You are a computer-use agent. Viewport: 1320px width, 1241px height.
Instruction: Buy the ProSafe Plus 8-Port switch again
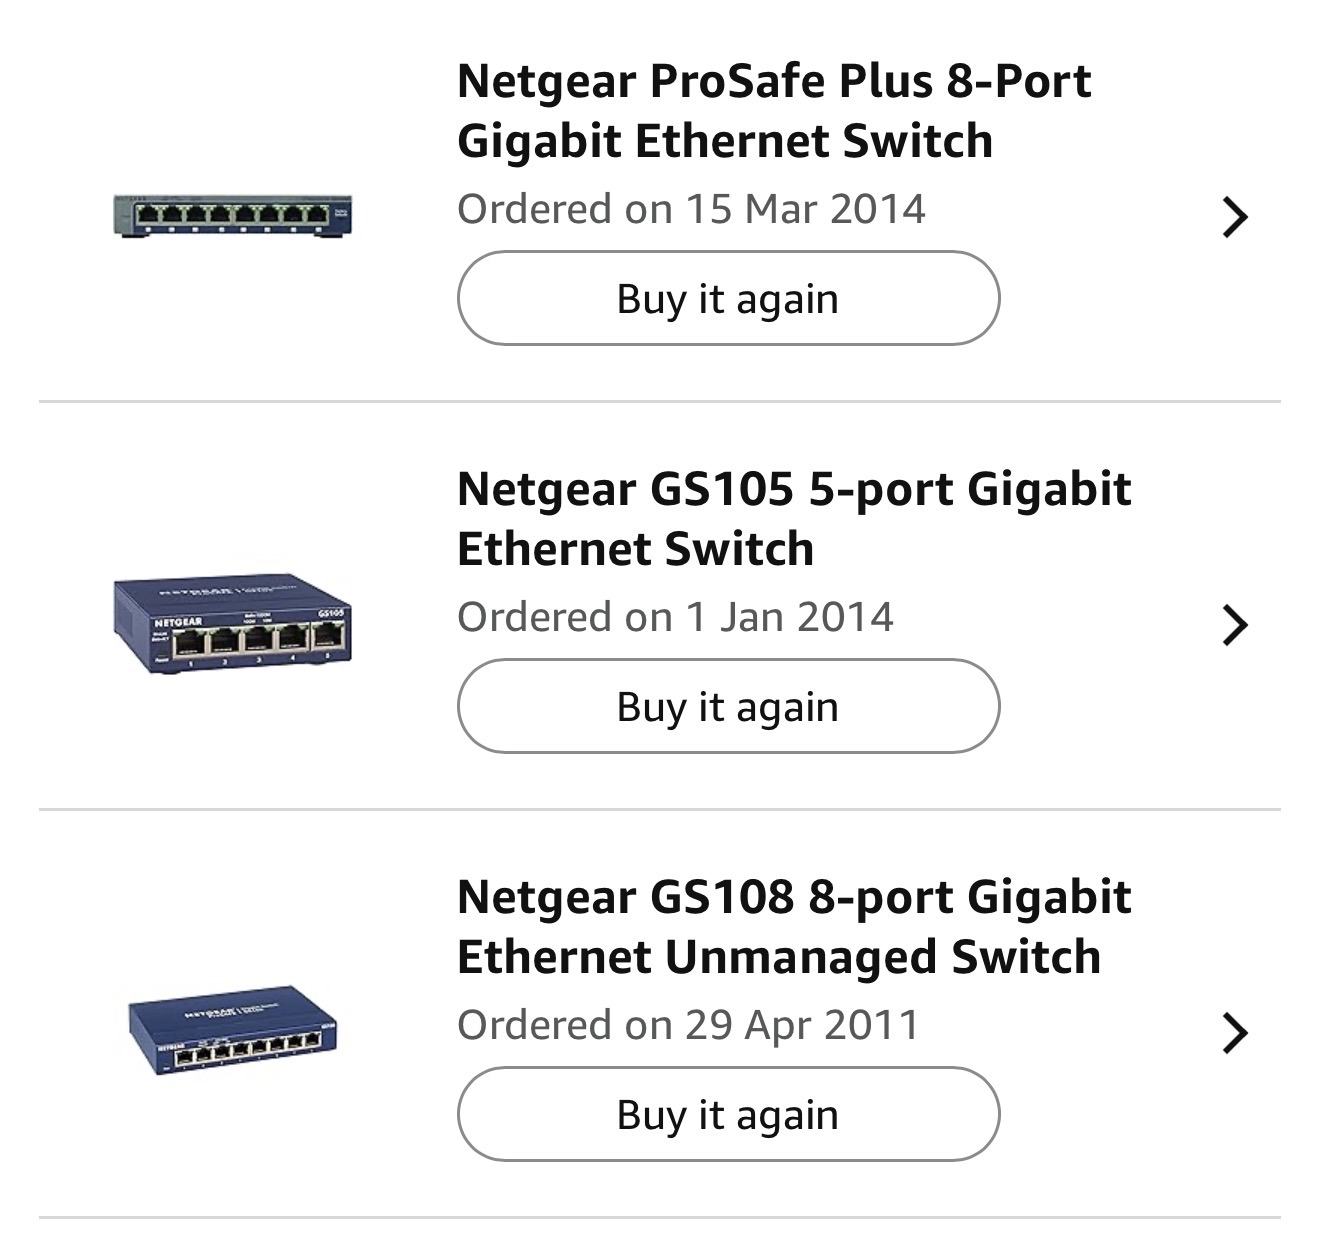tap(728, 298)
